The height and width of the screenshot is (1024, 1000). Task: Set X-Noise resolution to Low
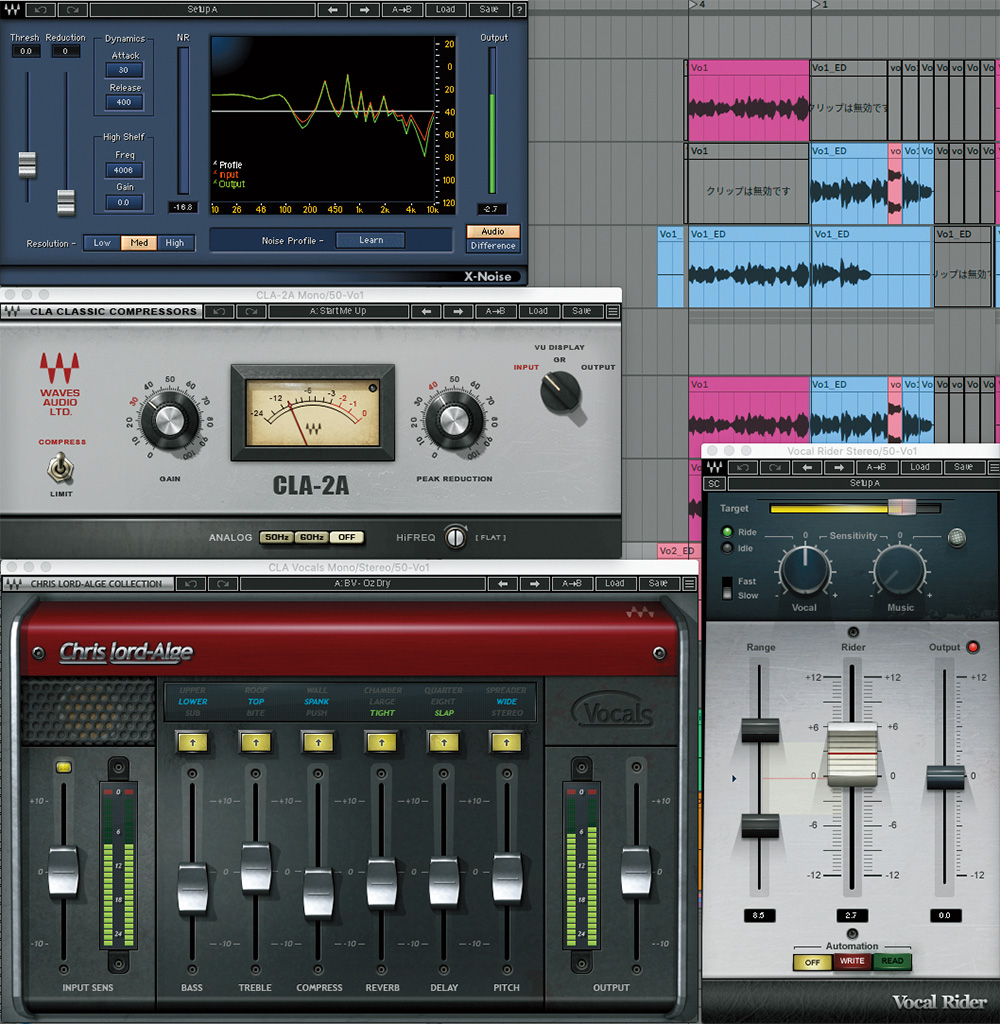[102, 243]
